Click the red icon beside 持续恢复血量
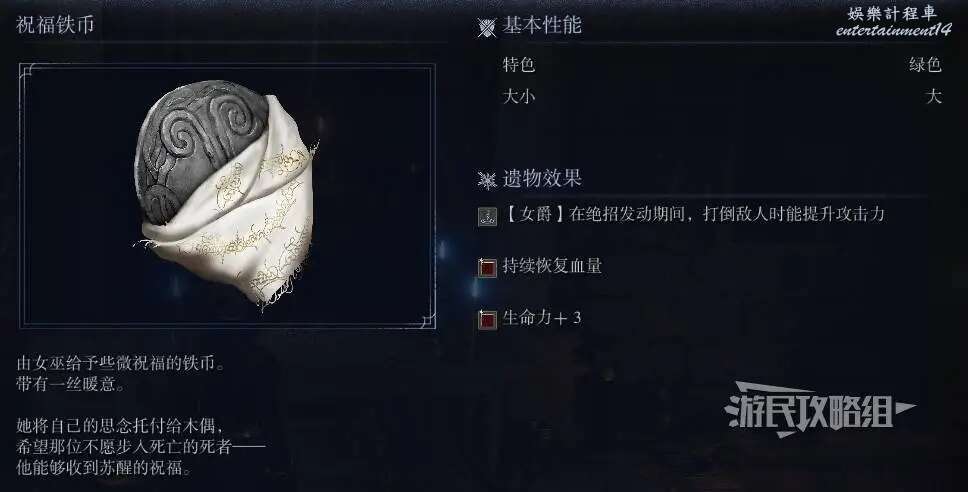The height and width of the screenshot is (492, 968). pyautogui.click(x=487, y=268)
